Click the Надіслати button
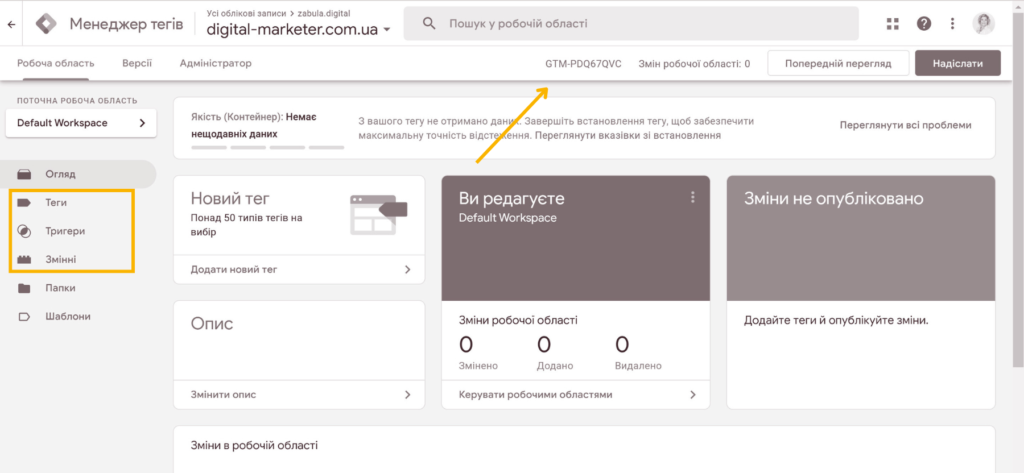 pos(958,63)
